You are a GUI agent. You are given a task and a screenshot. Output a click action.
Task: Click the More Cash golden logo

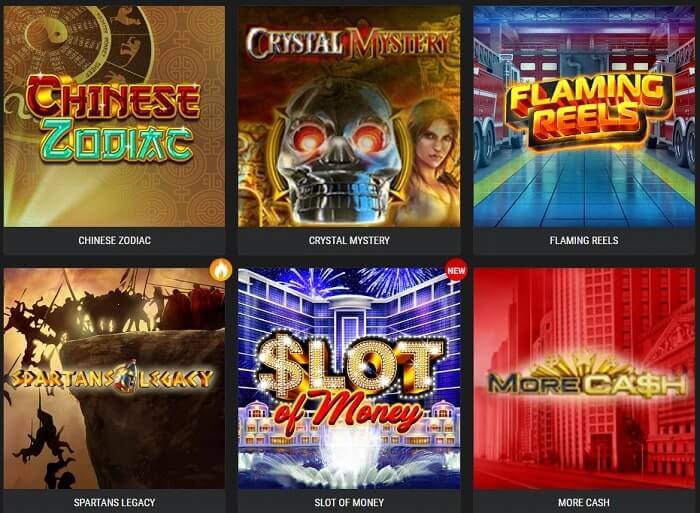(586, 379)
